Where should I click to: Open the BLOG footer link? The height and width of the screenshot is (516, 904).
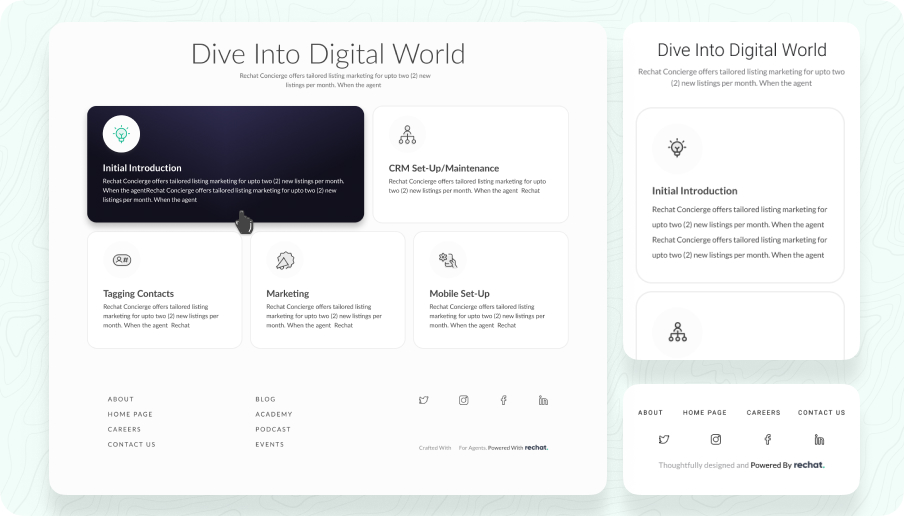tap(265, 399)
